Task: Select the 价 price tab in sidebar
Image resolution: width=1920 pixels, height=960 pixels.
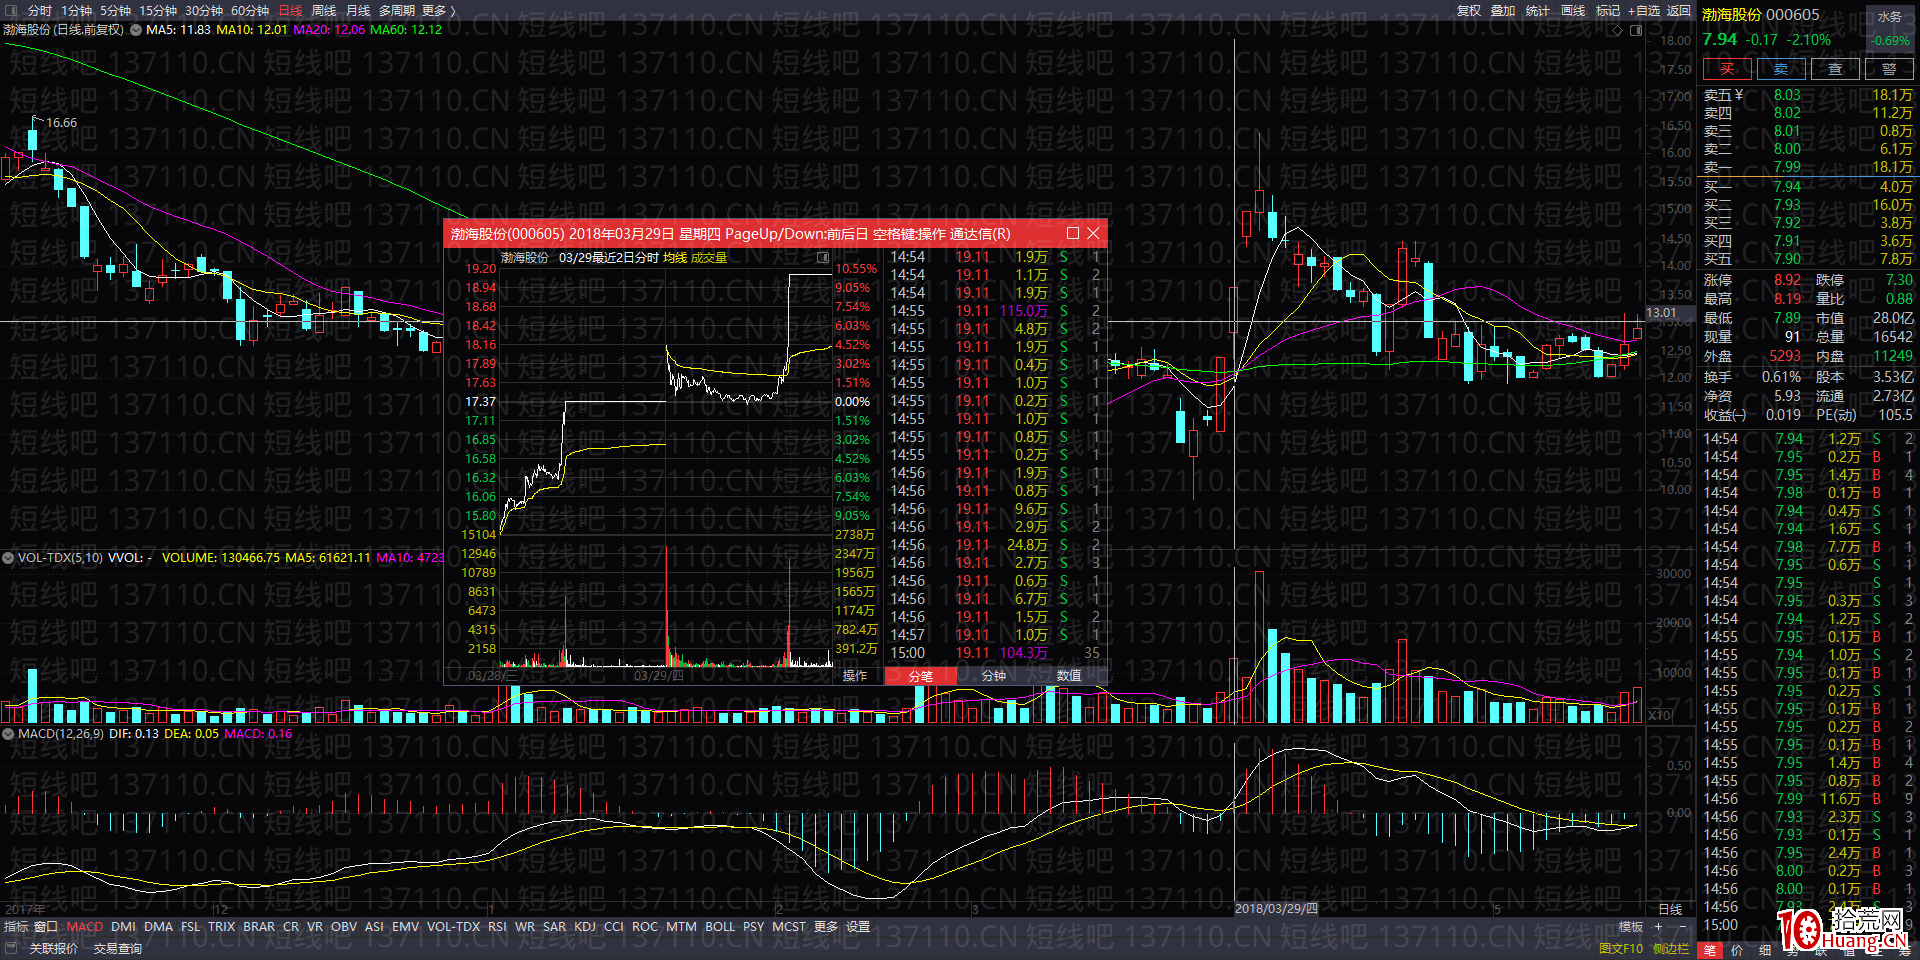Action: 1737,950
